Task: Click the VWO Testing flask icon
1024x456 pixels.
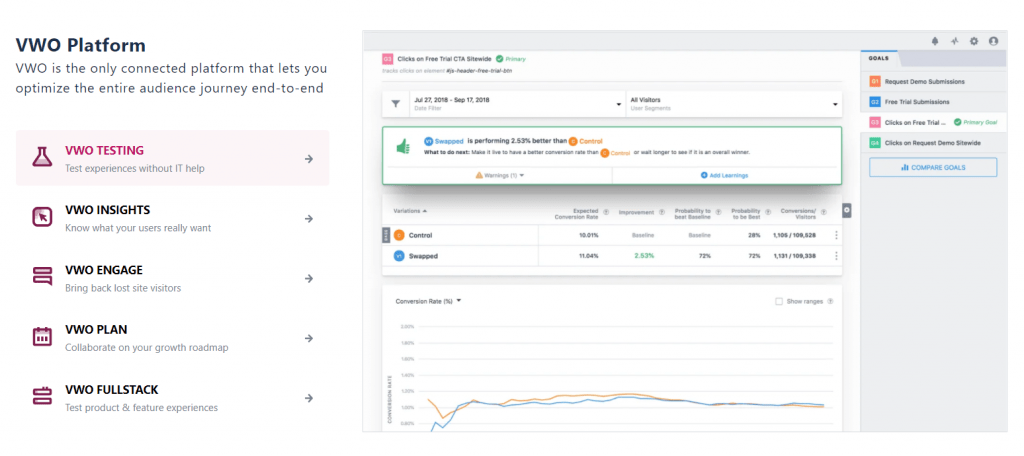Action: (42, 157)
